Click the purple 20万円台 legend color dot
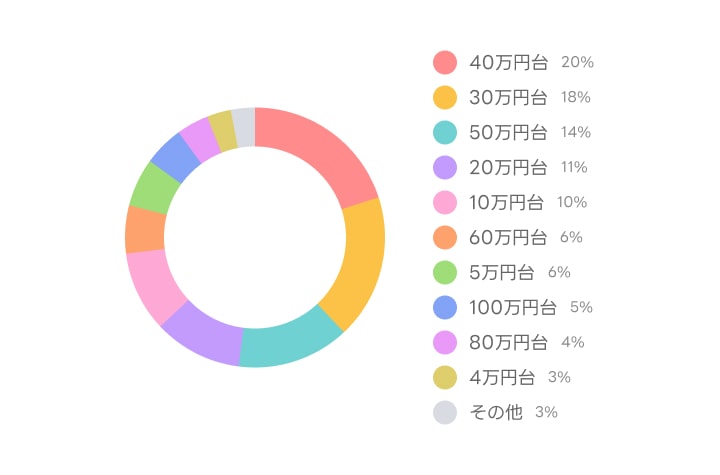Viewport: 720px width, 475px height. point(445,167)
